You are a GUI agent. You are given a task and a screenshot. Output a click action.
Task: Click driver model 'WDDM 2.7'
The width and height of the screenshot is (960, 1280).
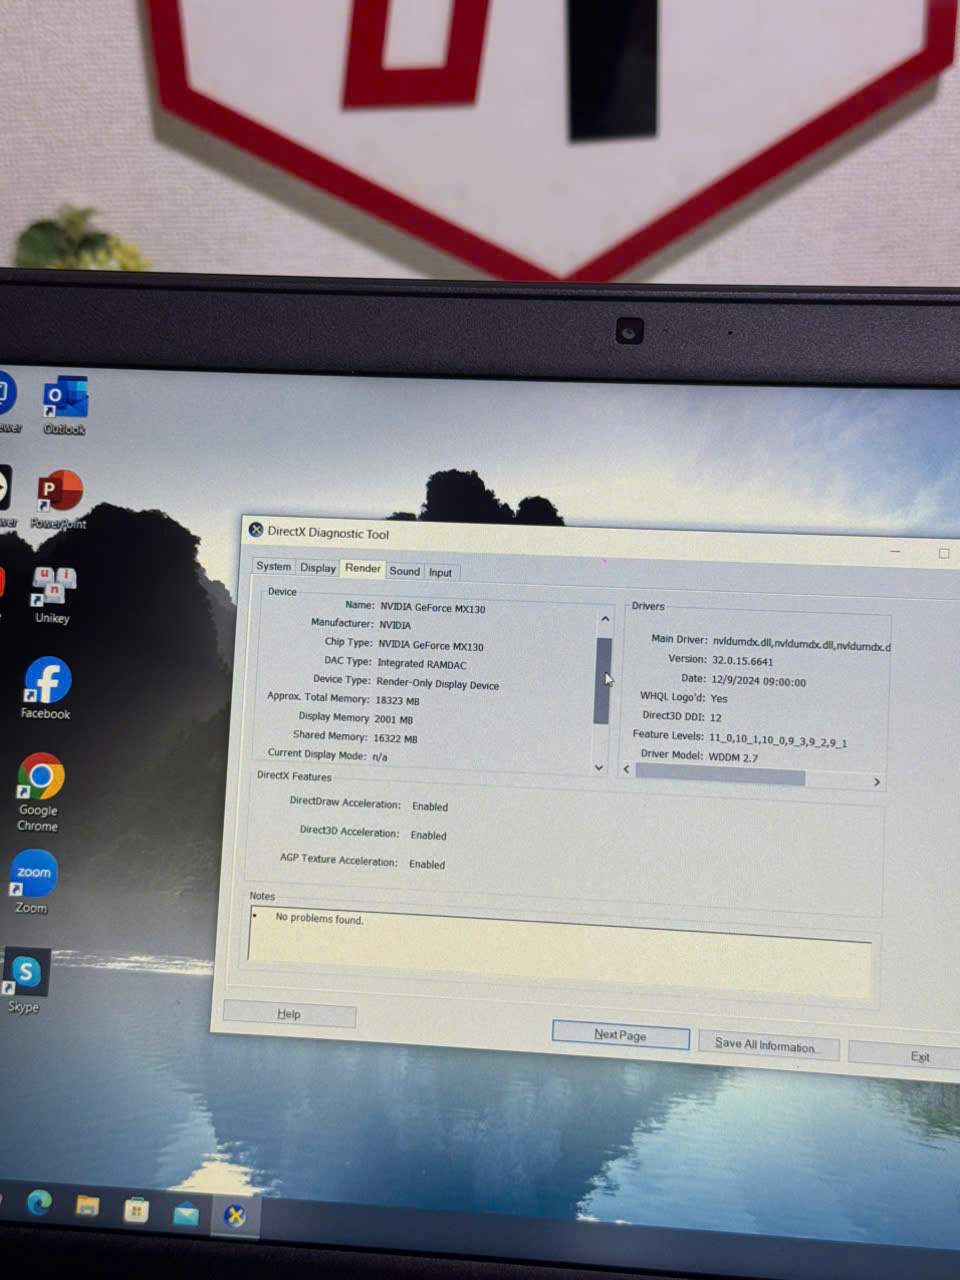(x=733, y=757)
